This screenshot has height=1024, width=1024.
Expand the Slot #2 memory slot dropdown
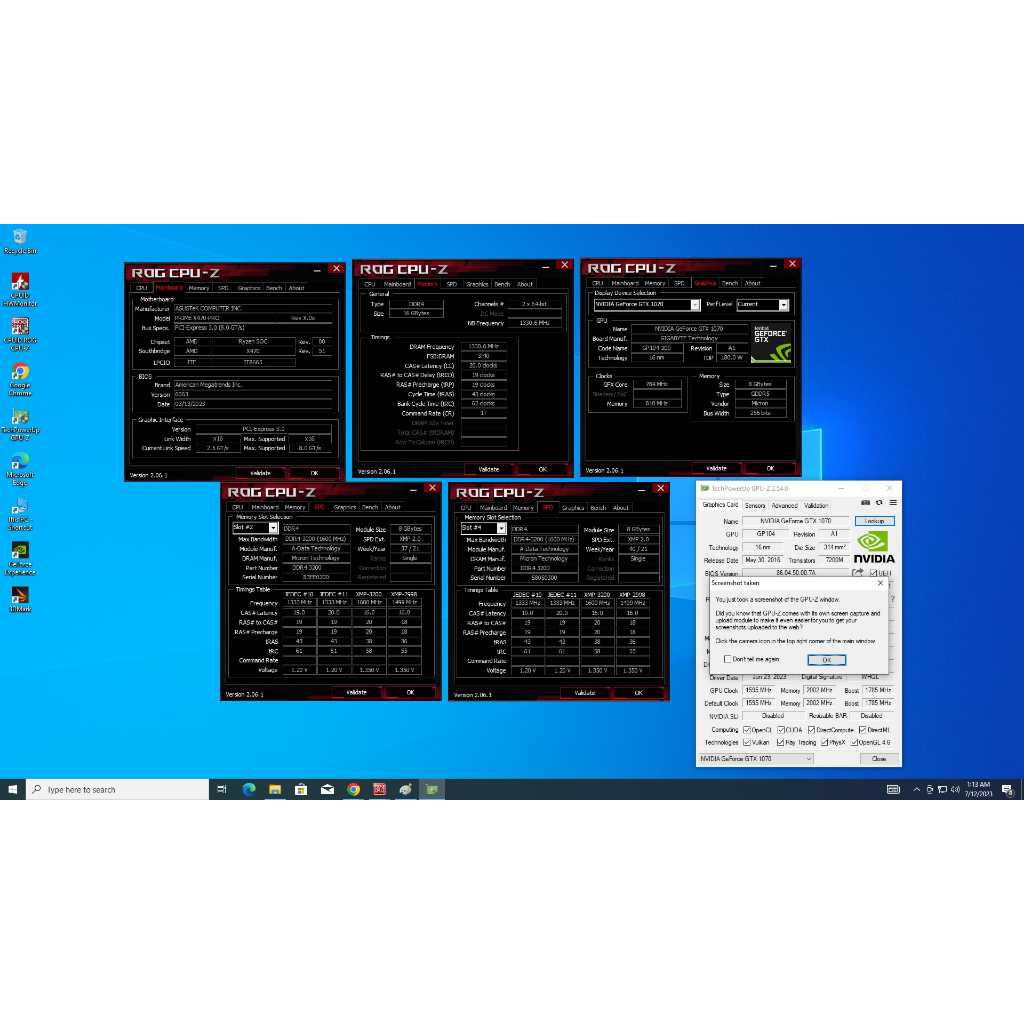[x=273, y=528]
